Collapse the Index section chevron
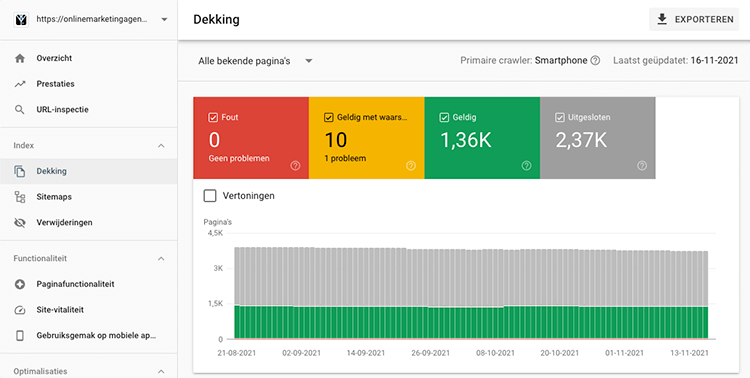The height and width of the screenshot is (378, 750). 161,145
